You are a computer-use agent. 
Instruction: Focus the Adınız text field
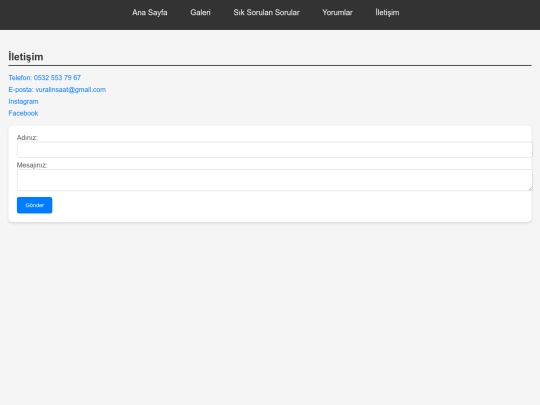click(274, 150)
